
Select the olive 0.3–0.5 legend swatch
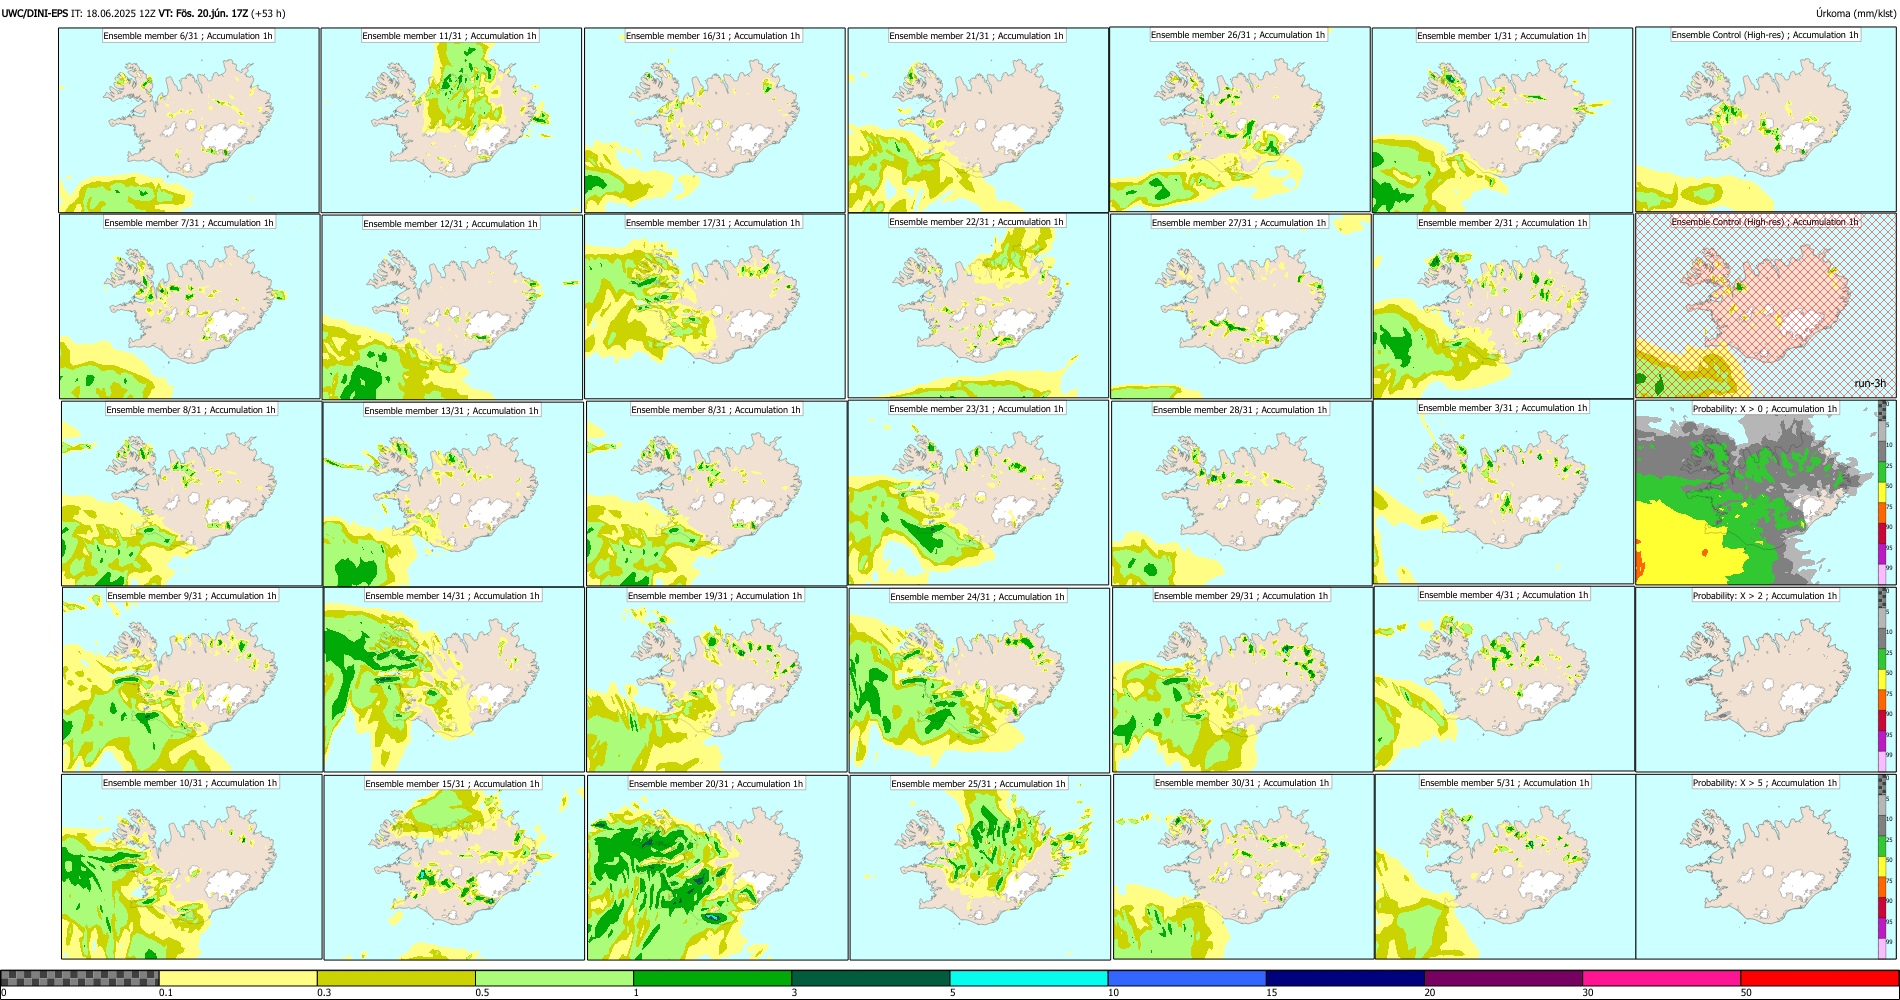click(x=396, y=978)
